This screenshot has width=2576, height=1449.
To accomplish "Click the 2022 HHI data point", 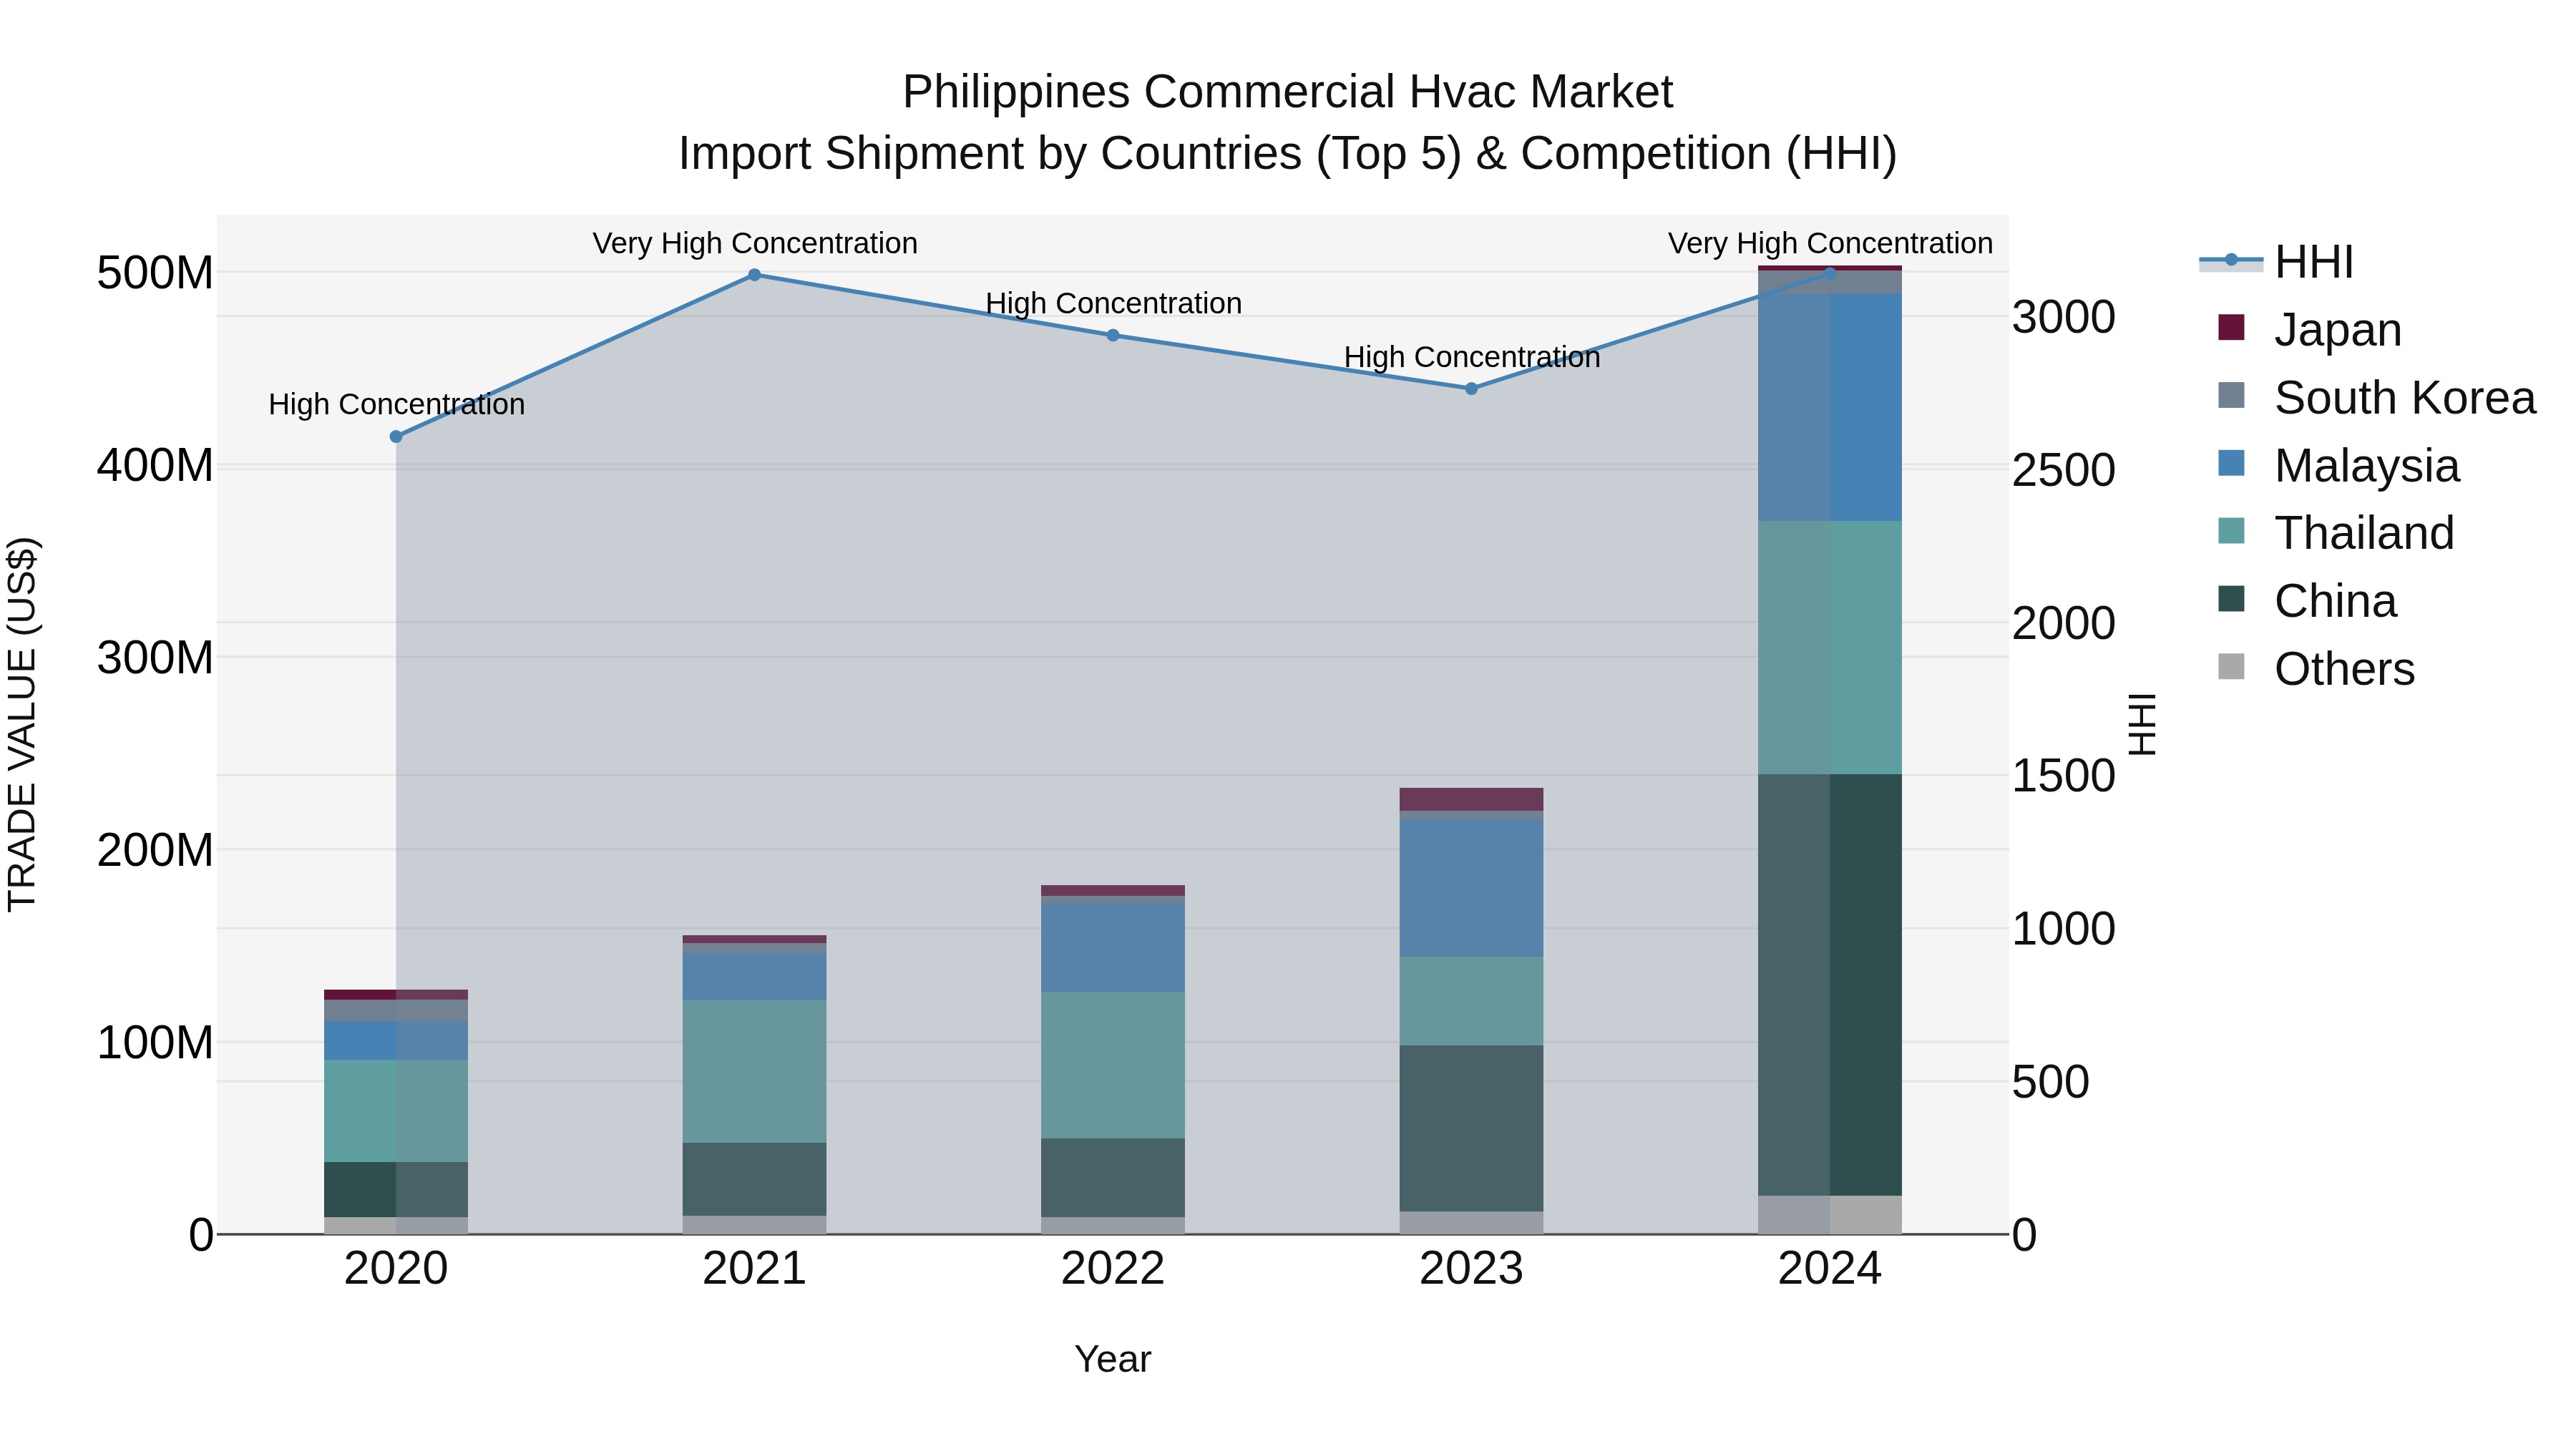I will pyautogui.click(x=1113, y=335).
